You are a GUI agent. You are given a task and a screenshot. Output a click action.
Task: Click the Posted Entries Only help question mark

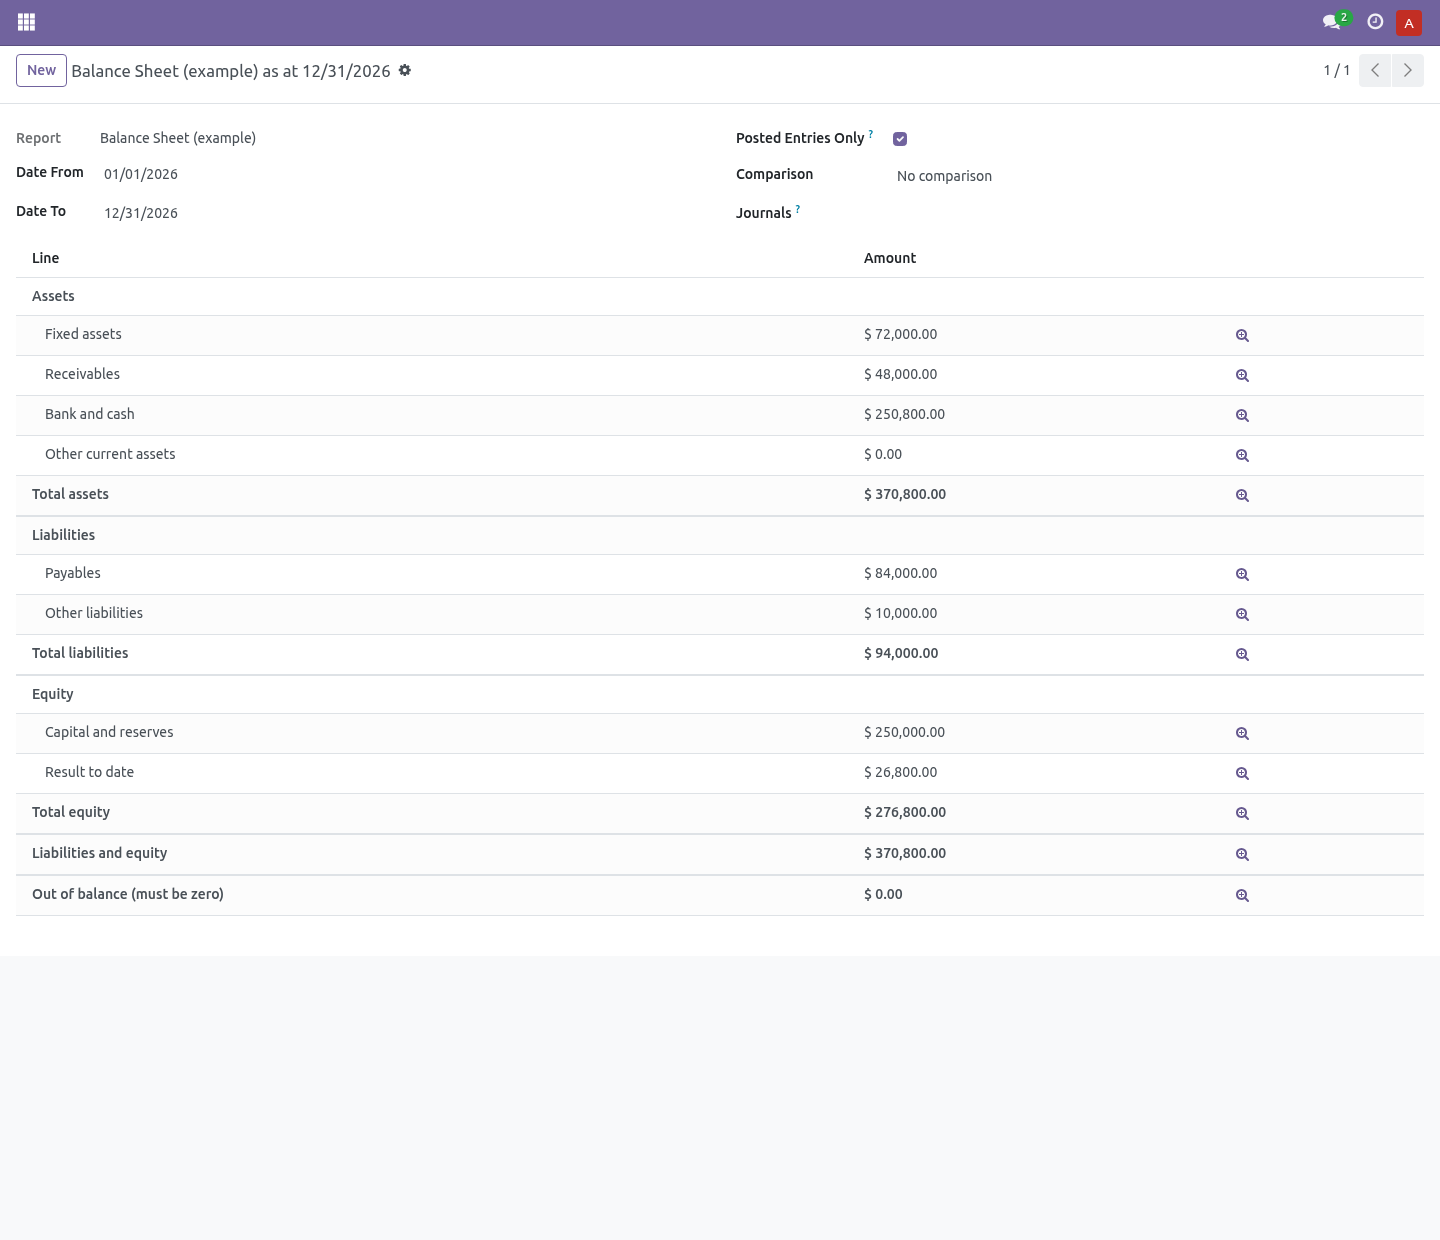871,134
